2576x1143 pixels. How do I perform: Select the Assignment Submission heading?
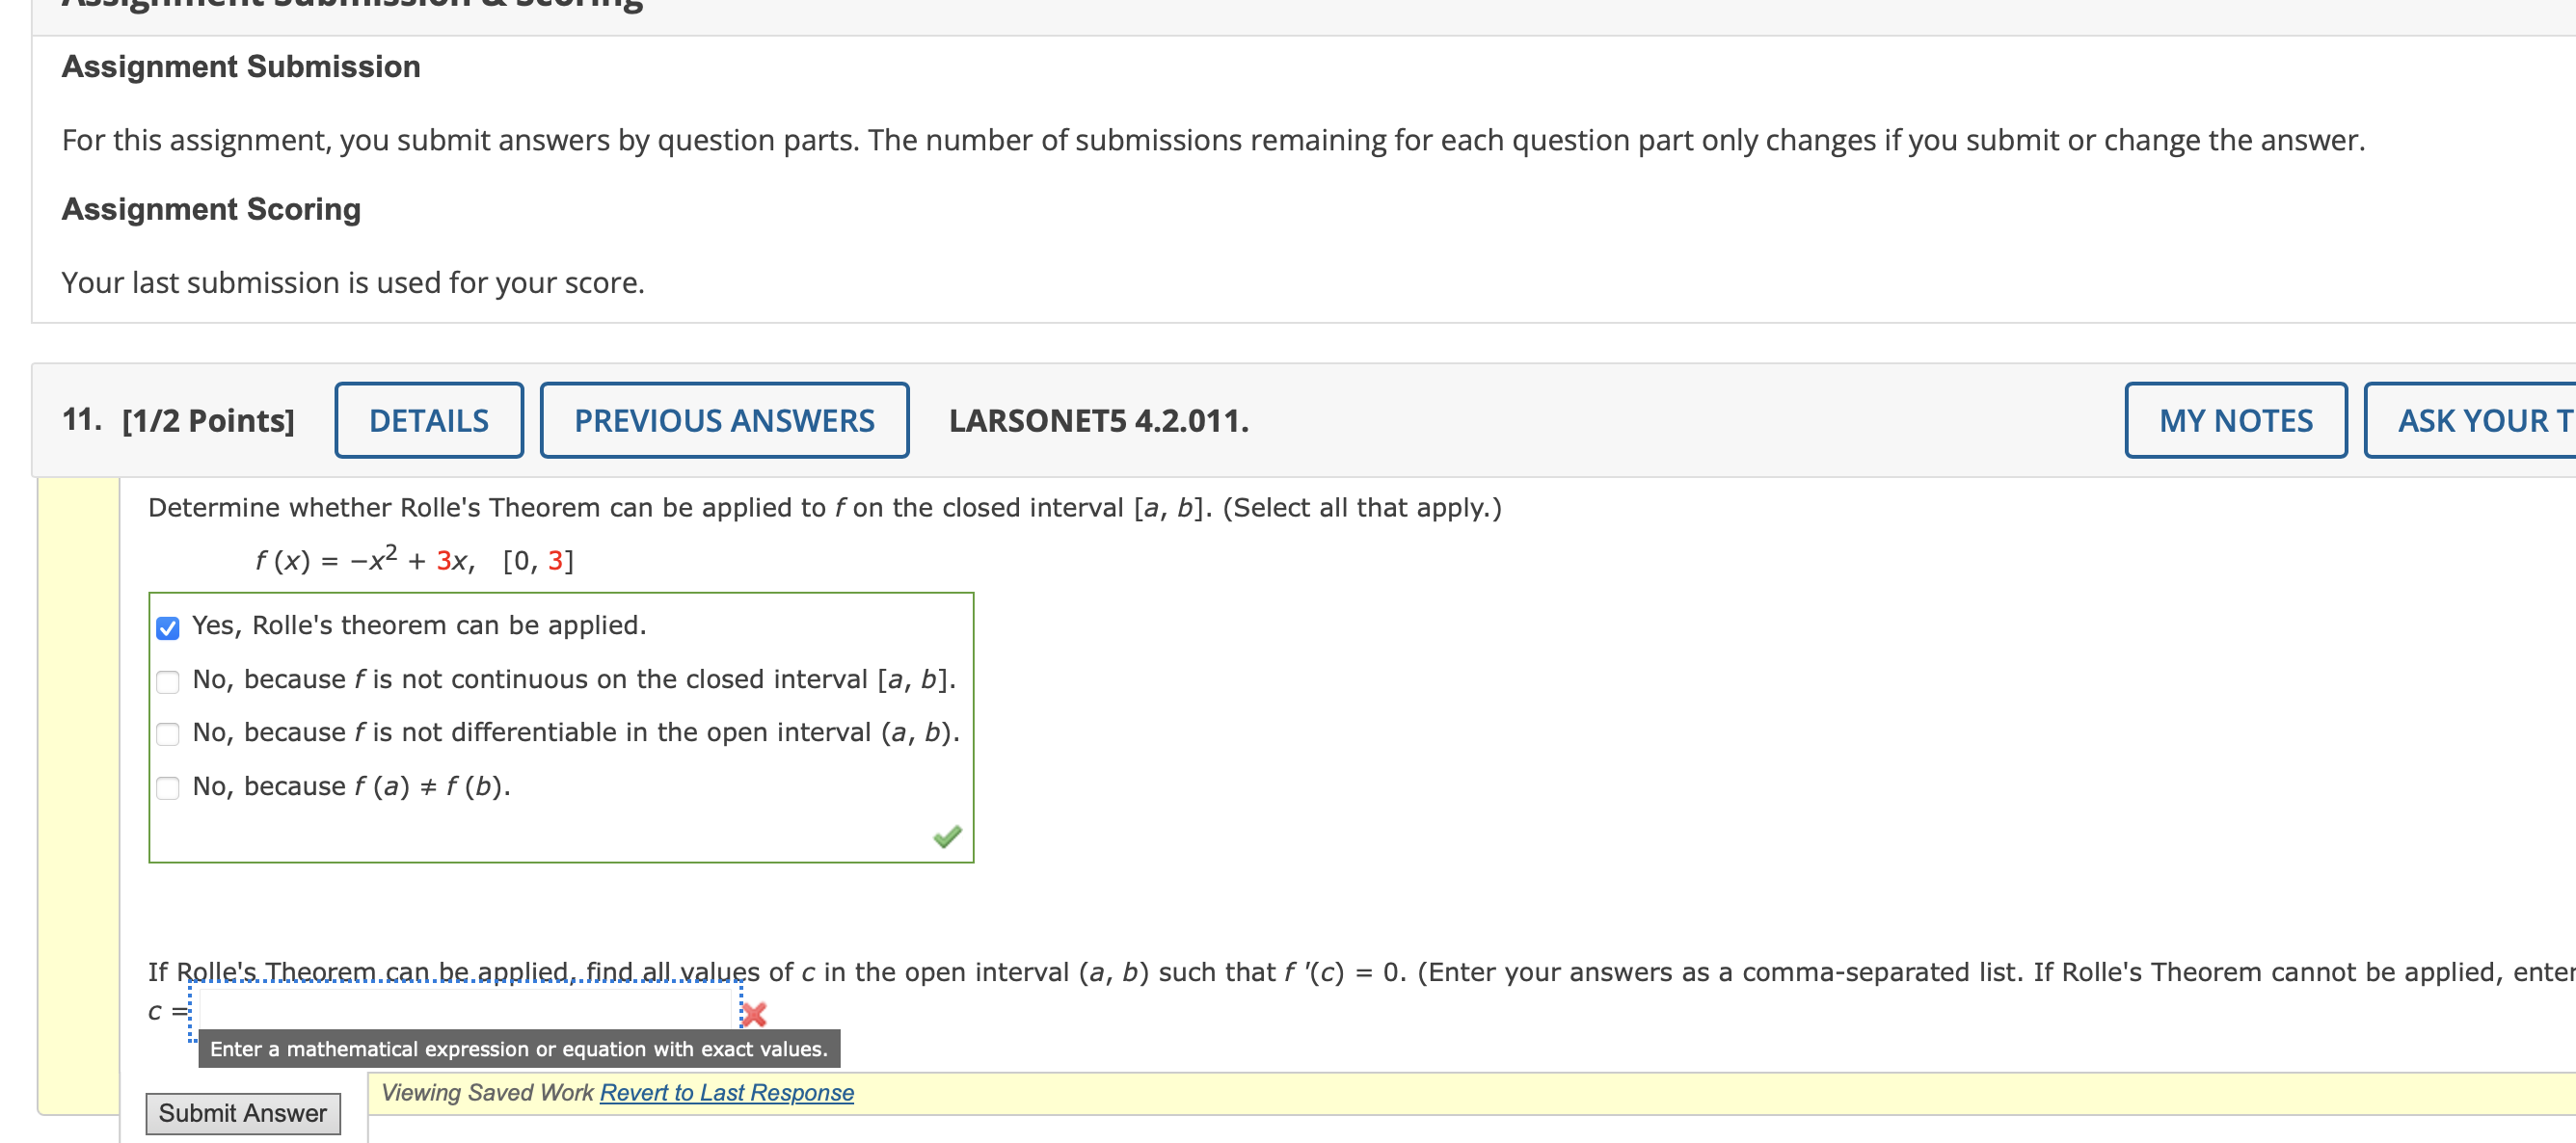(x=240, y=66)
